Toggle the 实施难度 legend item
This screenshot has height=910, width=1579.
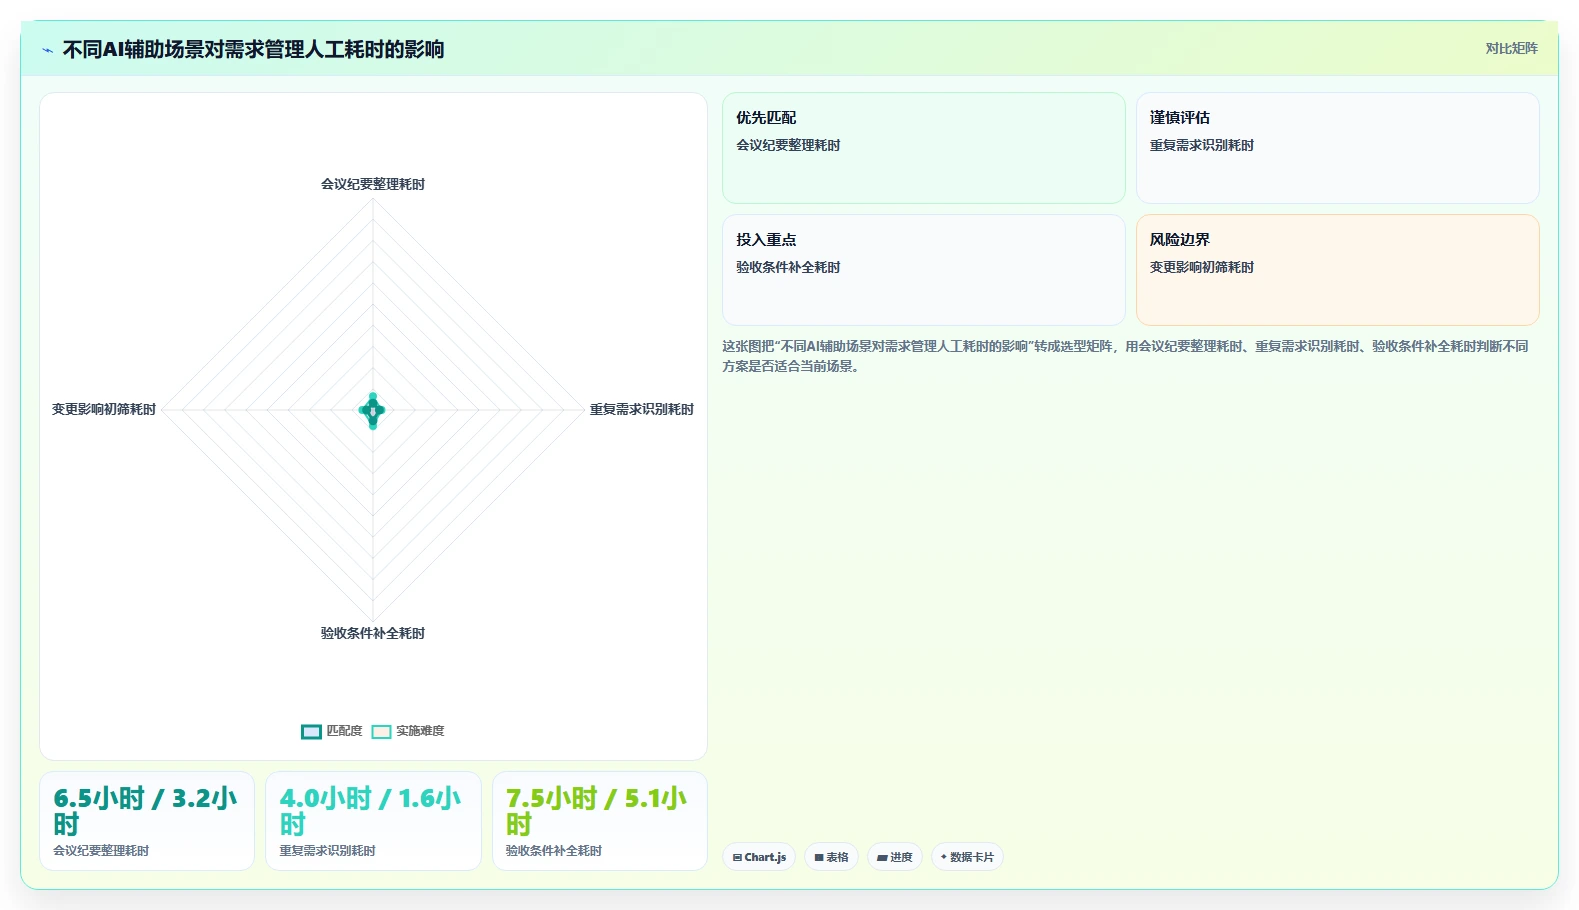coord(408,731)
